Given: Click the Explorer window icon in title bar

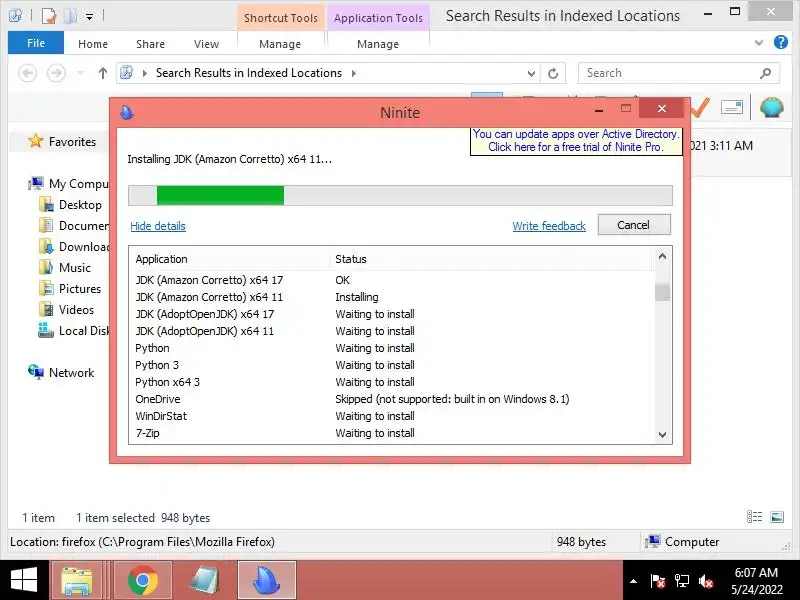Looking at the screenshot, I should (15, 16).
